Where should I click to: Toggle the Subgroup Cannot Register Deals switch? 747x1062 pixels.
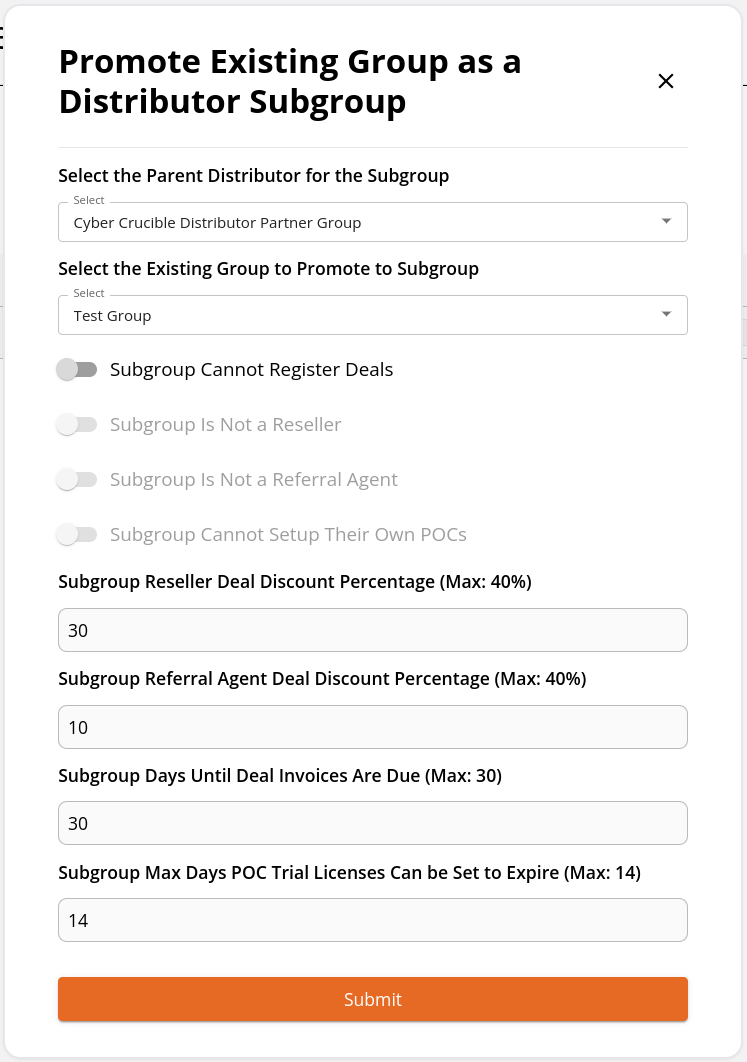click(x=77, y=370)
